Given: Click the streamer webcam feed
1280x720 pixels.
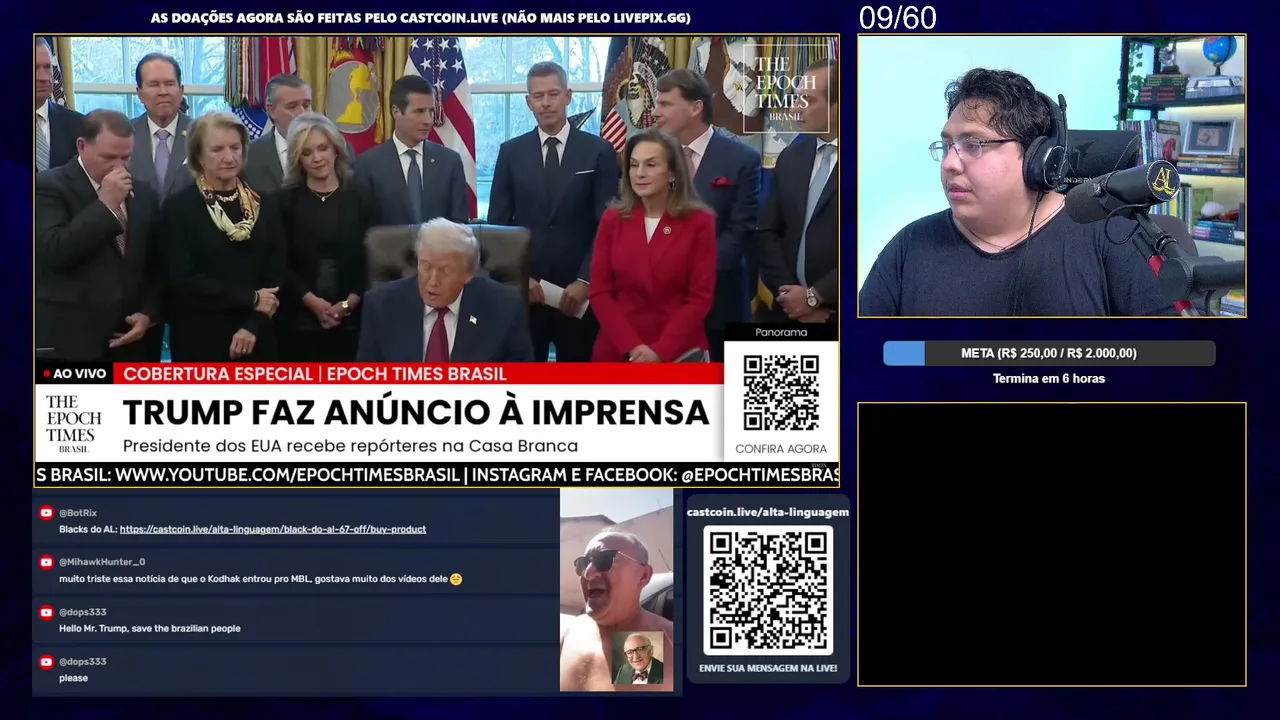Looking at the screenshot, I should coord(1052,176).
